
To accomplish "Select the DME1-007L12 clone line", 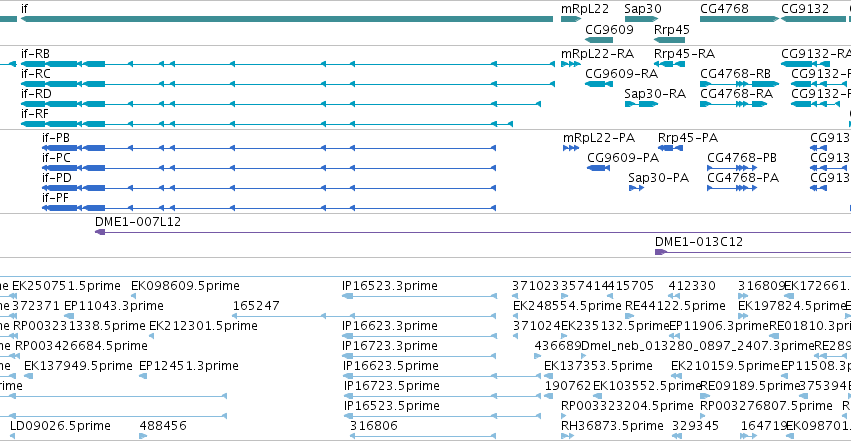I will point(473,232).
